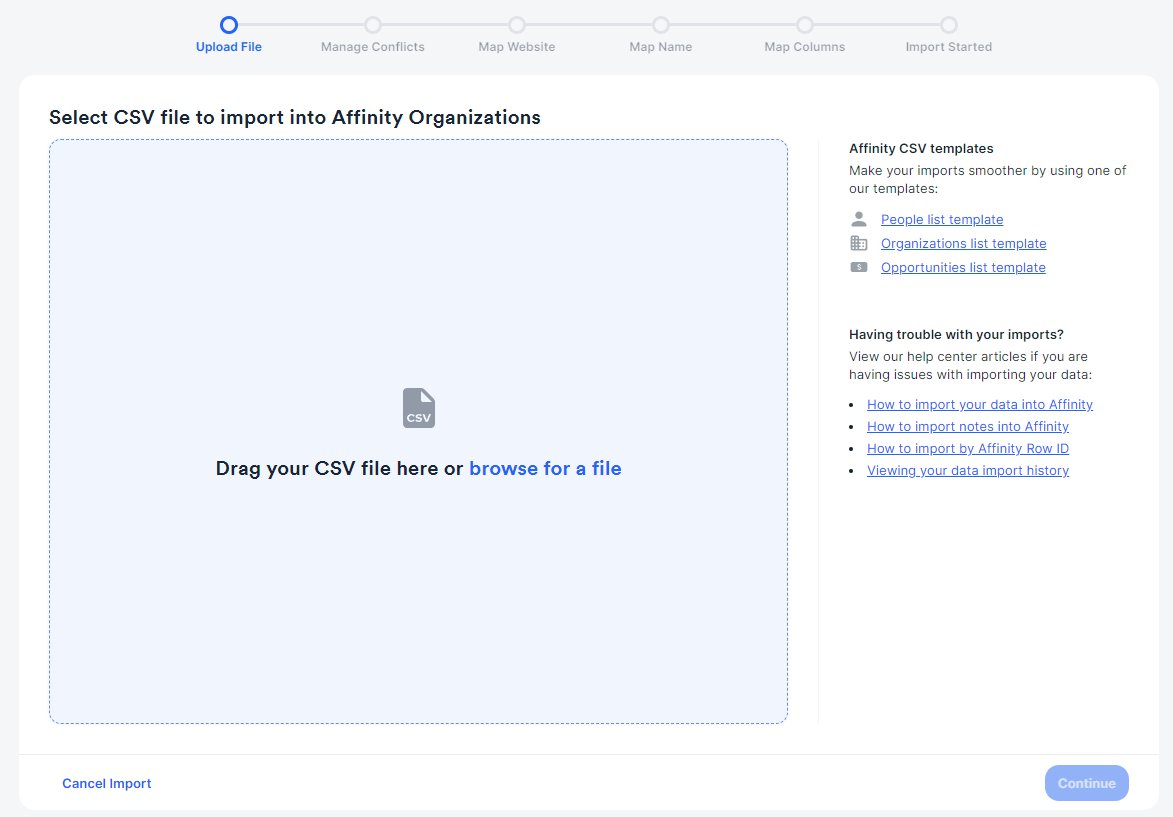Click the building icon next to Organizations list template
This screenshot has height=817, width=1173.
click(x=859, y=242)
